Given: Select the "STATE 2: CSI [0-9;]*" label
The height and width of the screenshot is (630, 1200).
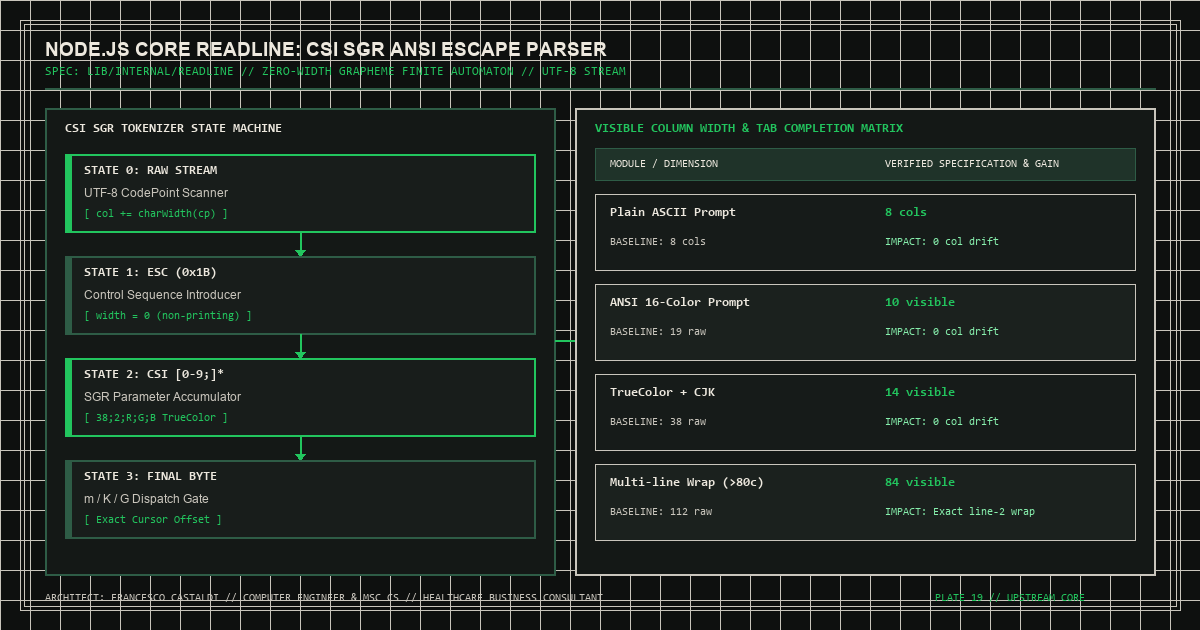Looking at the screenshot, I should [154, 375].
